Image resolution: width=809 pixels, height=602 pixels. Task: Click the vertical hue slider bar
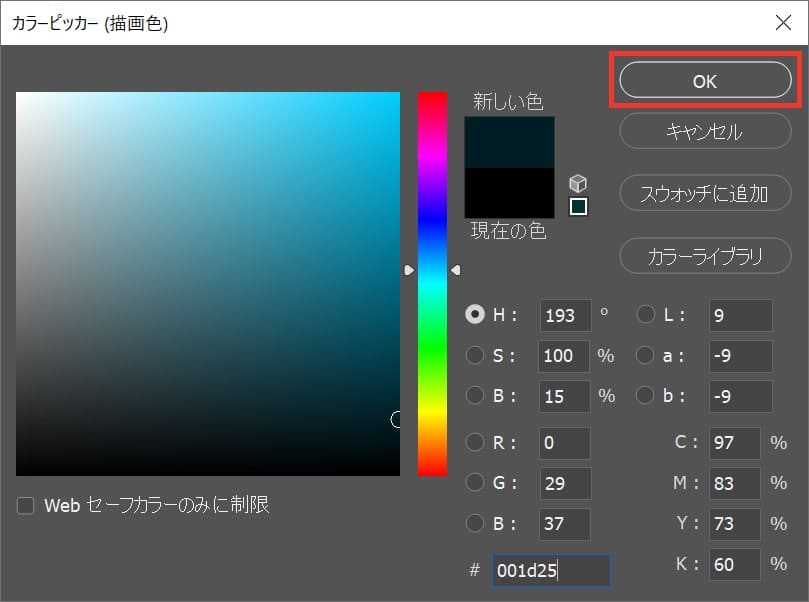[x=432, y=284]
